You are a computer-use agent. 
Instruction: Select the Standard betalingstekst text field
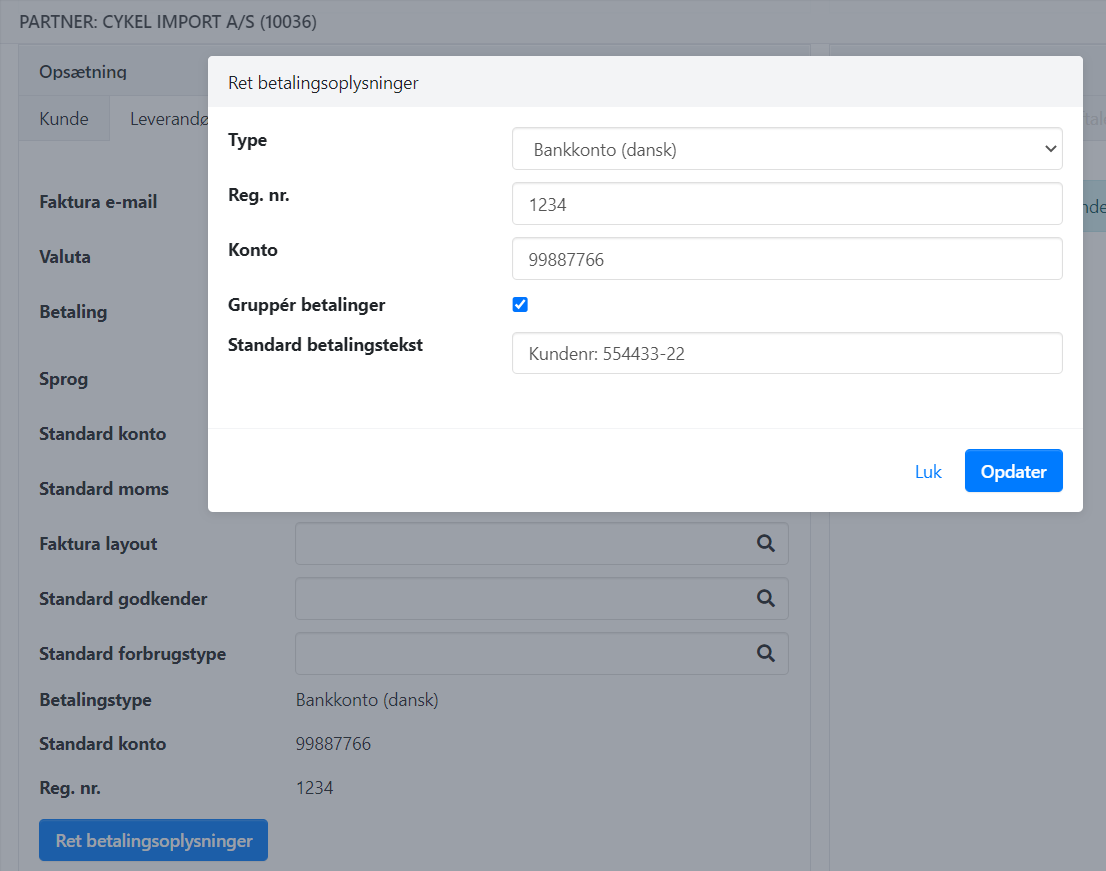786,354
